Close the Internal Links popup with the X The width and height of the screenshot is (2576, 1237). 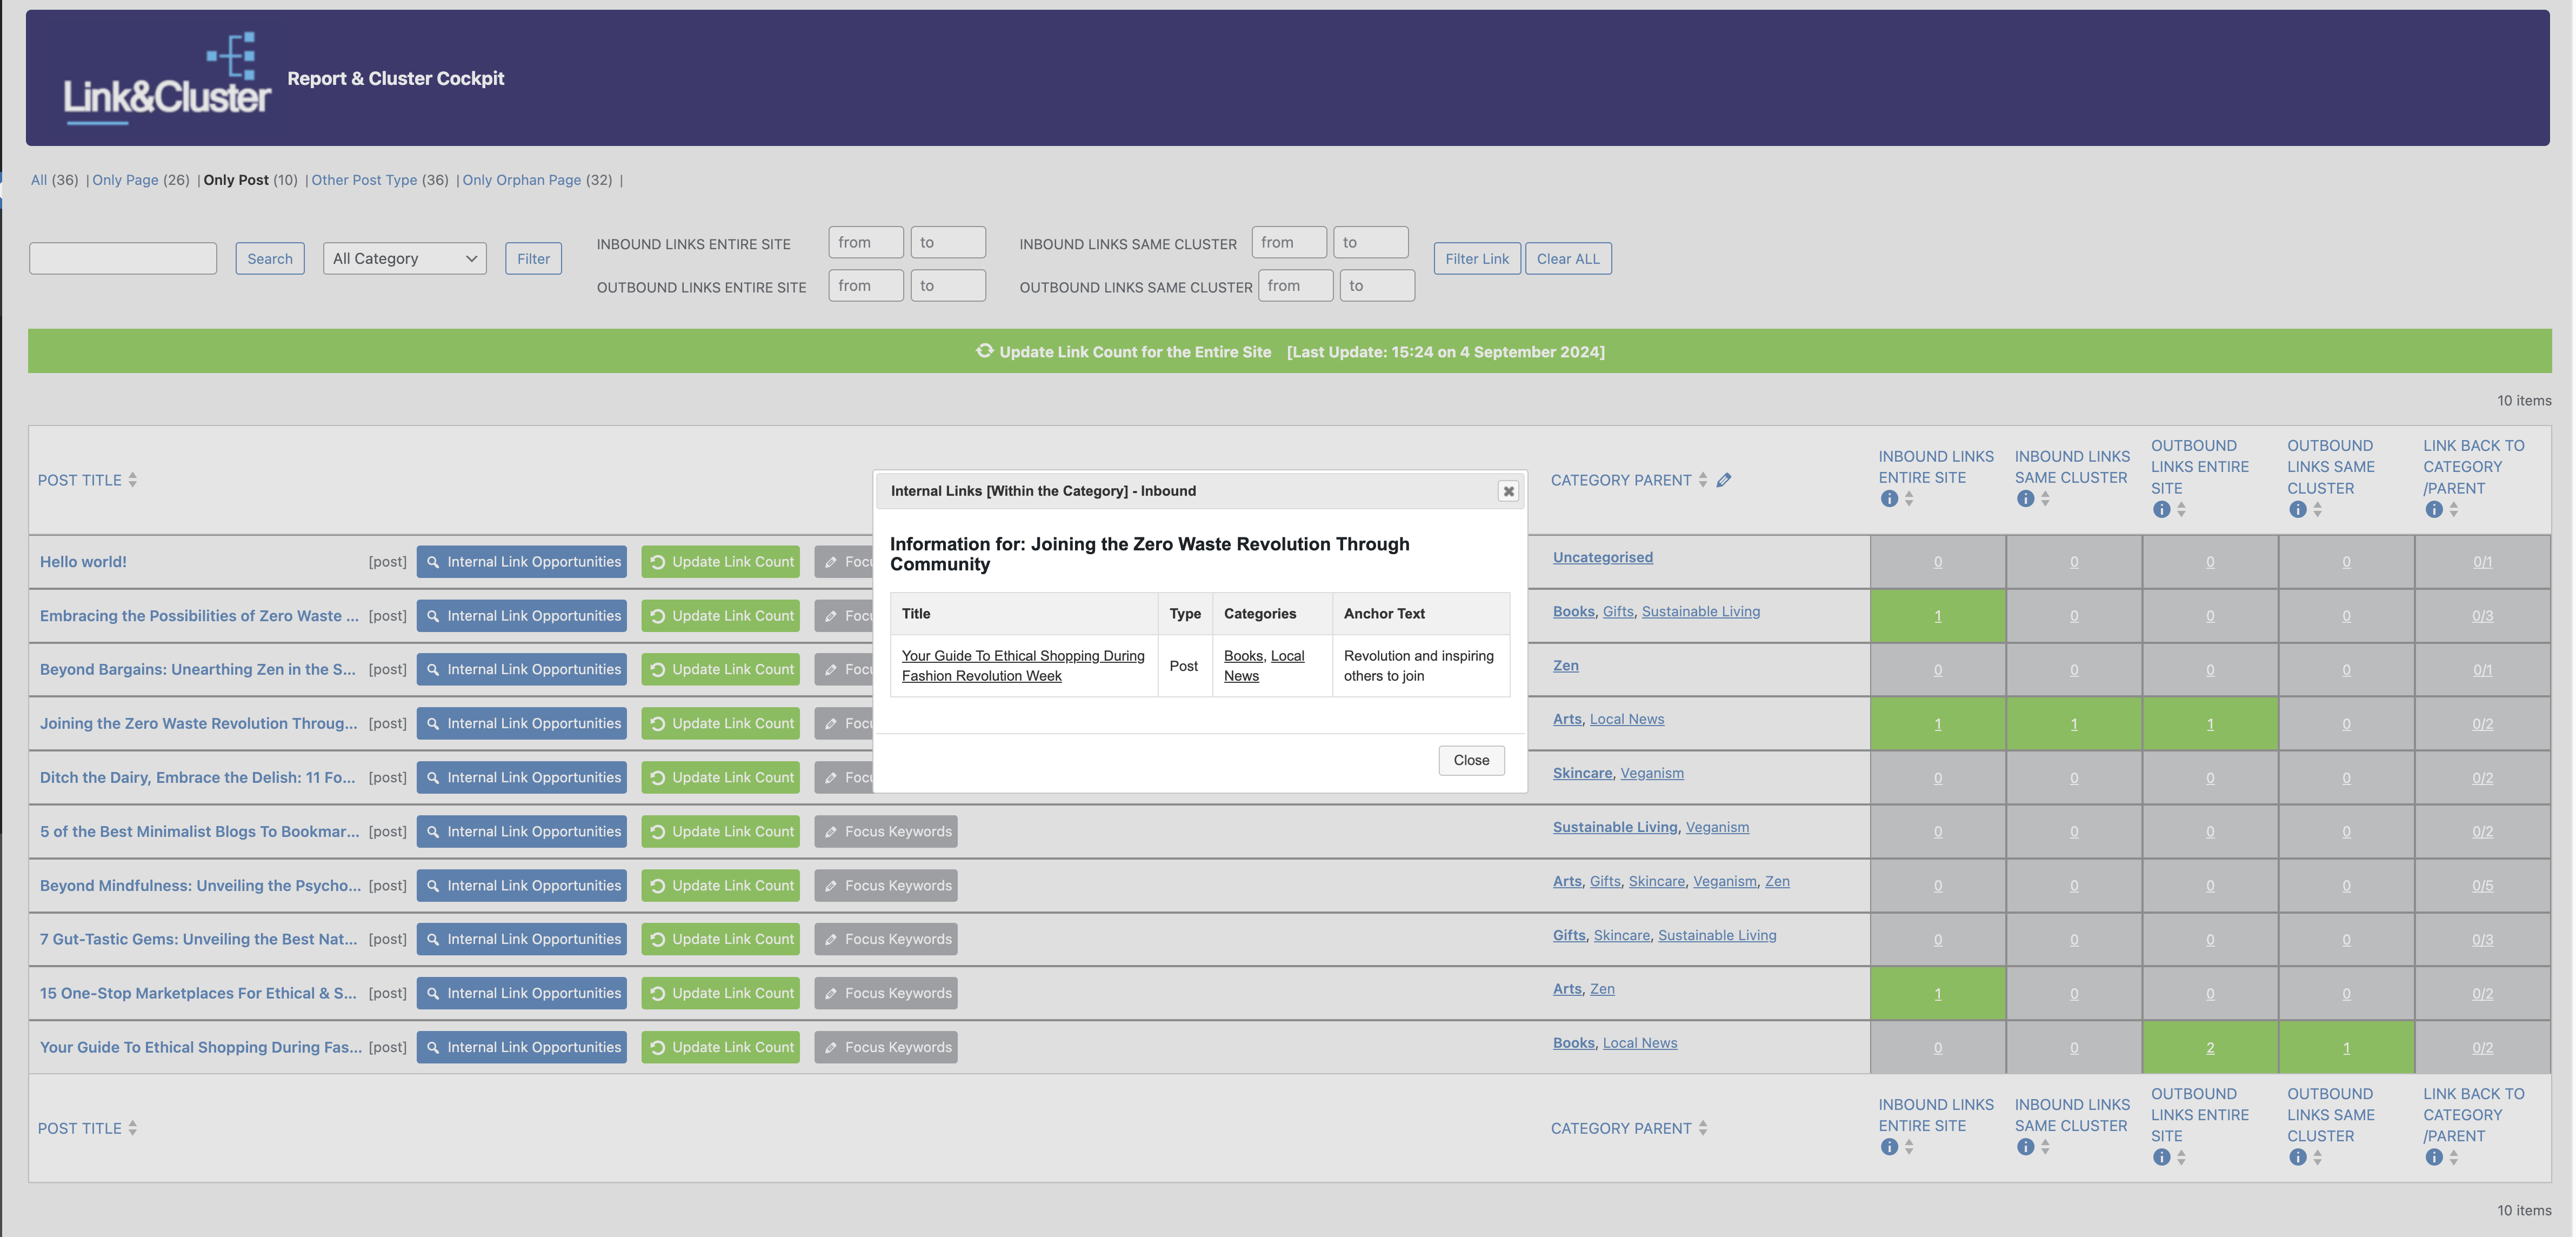click(1508, 491)
